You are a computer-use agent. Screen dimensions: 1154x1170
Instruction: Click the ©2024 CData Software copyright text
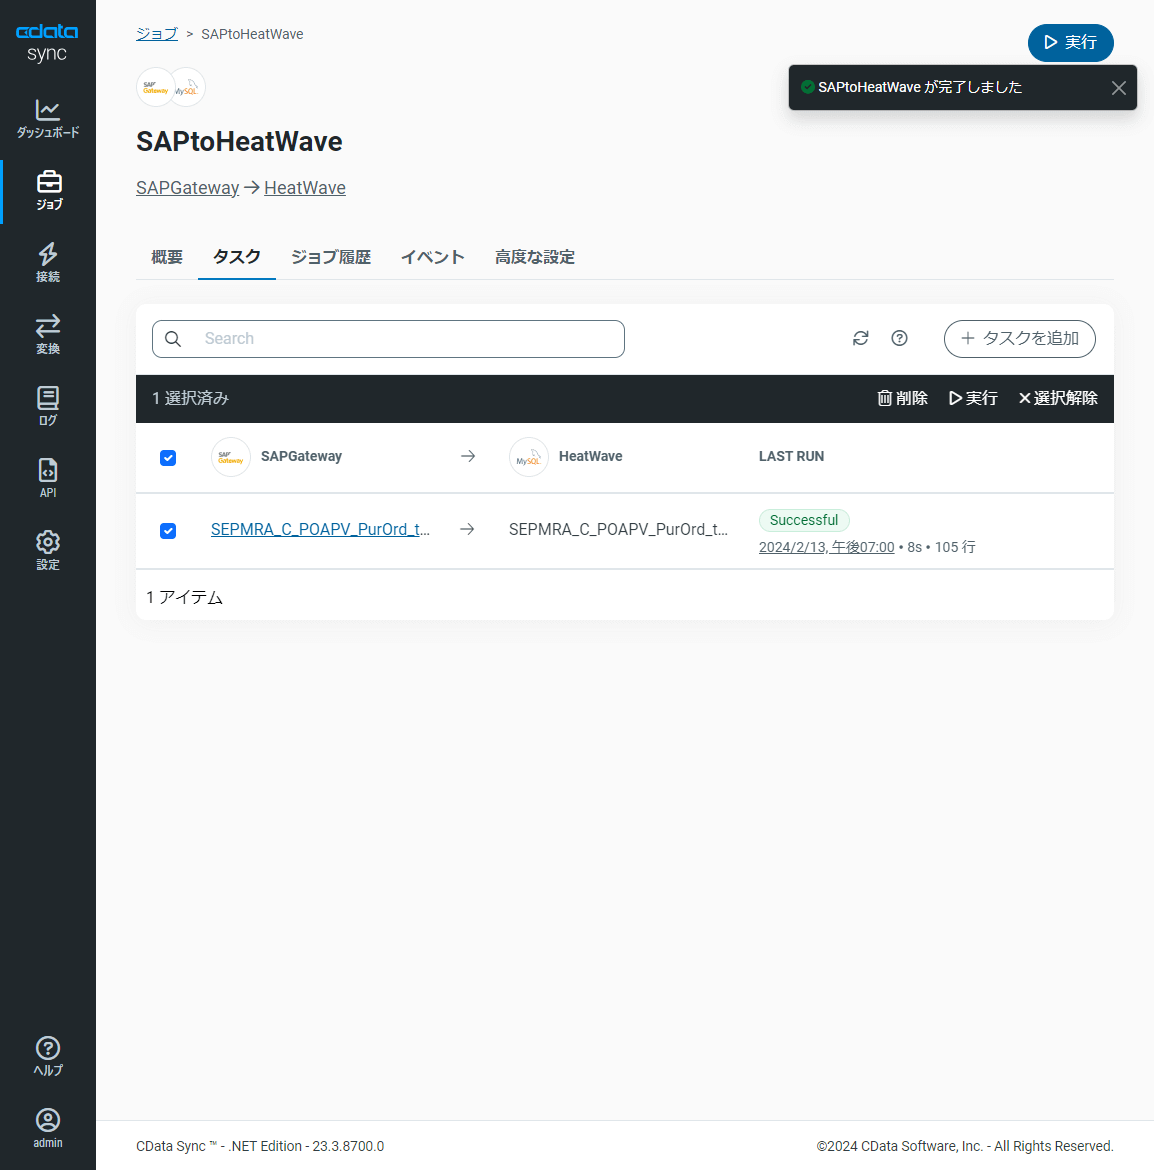point(965,1146)
